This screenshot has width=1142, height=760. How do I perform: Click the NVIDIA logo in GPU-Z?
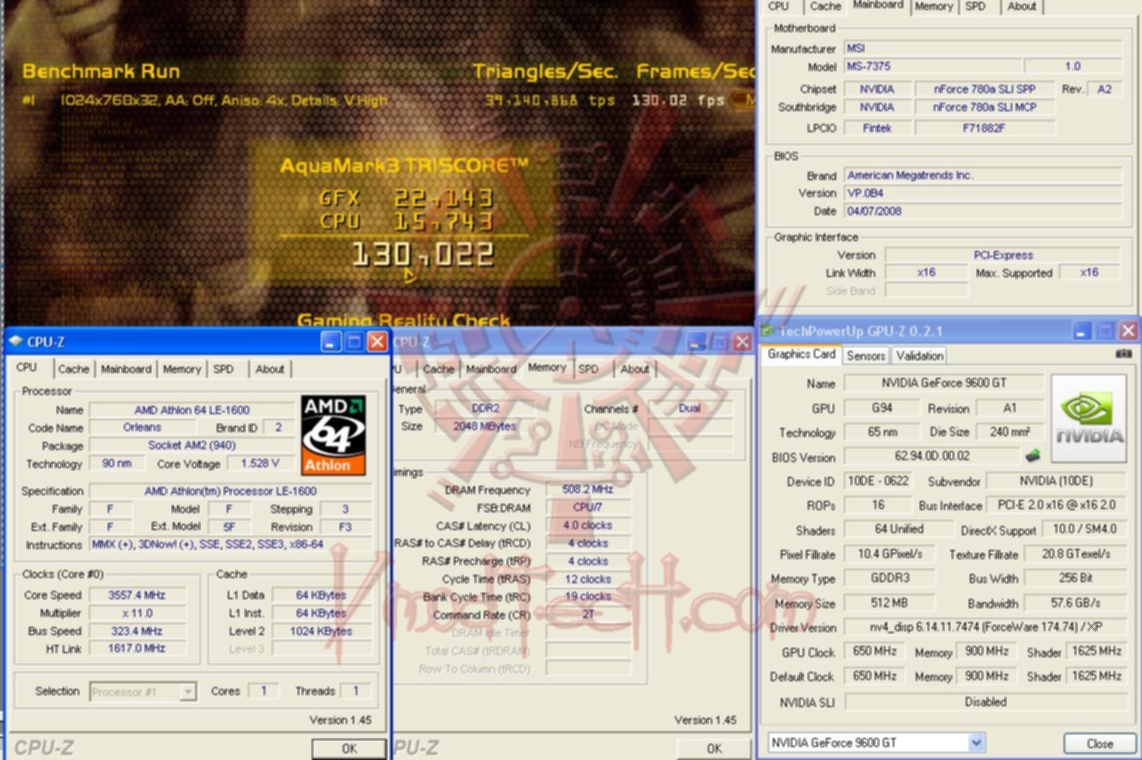(x=1089, y=419)
